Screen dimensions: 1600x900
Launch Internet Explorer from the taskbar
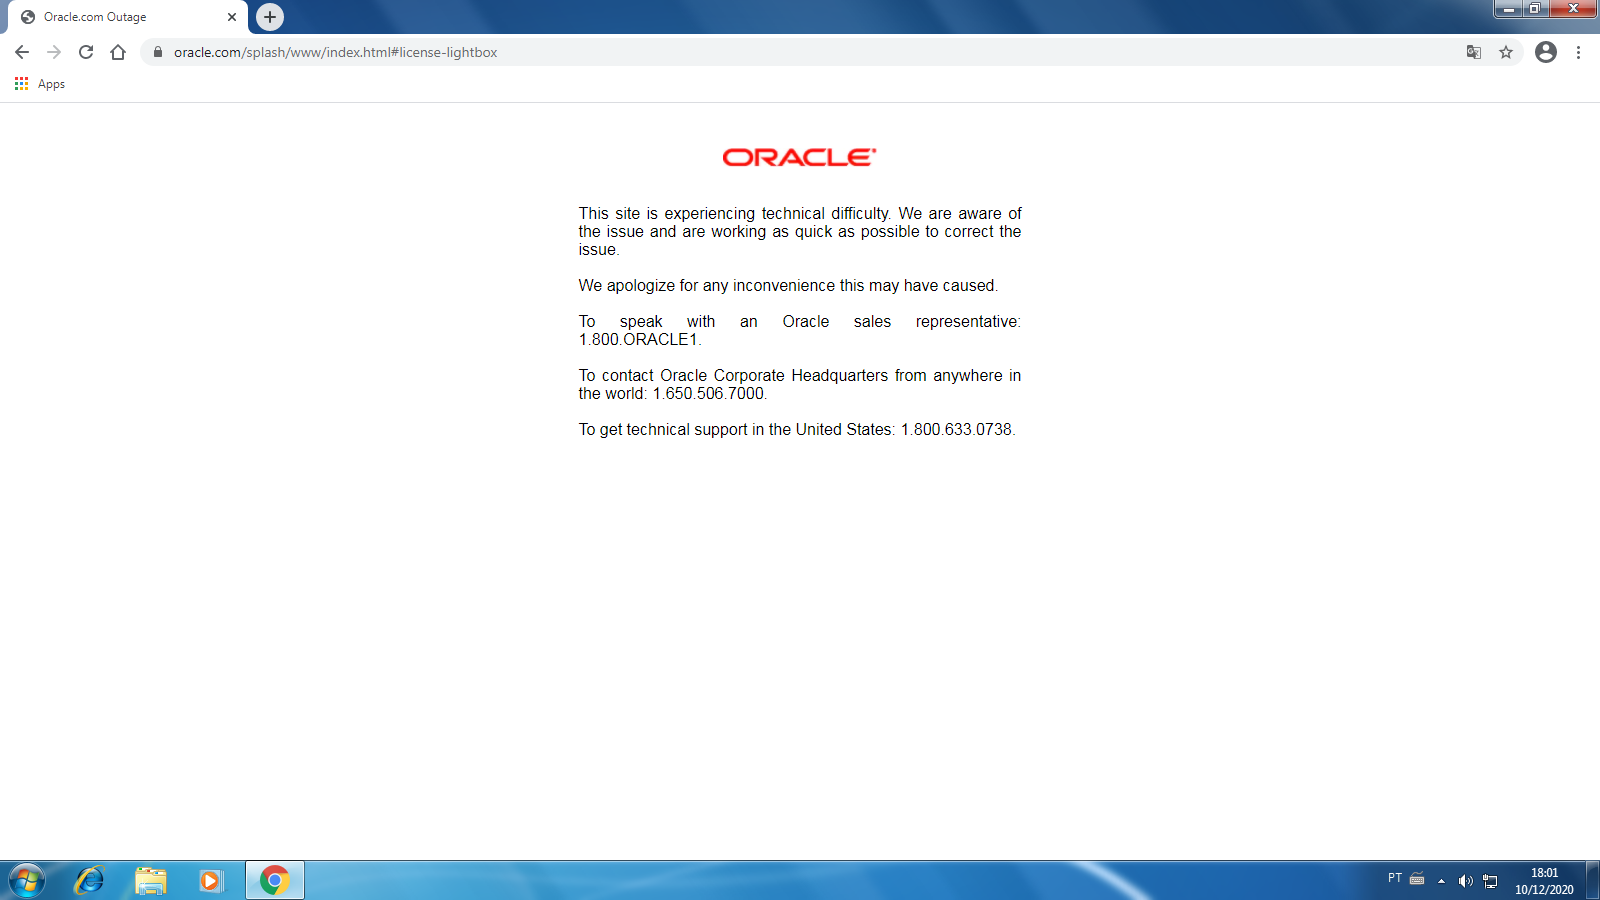tap(89, 881)
